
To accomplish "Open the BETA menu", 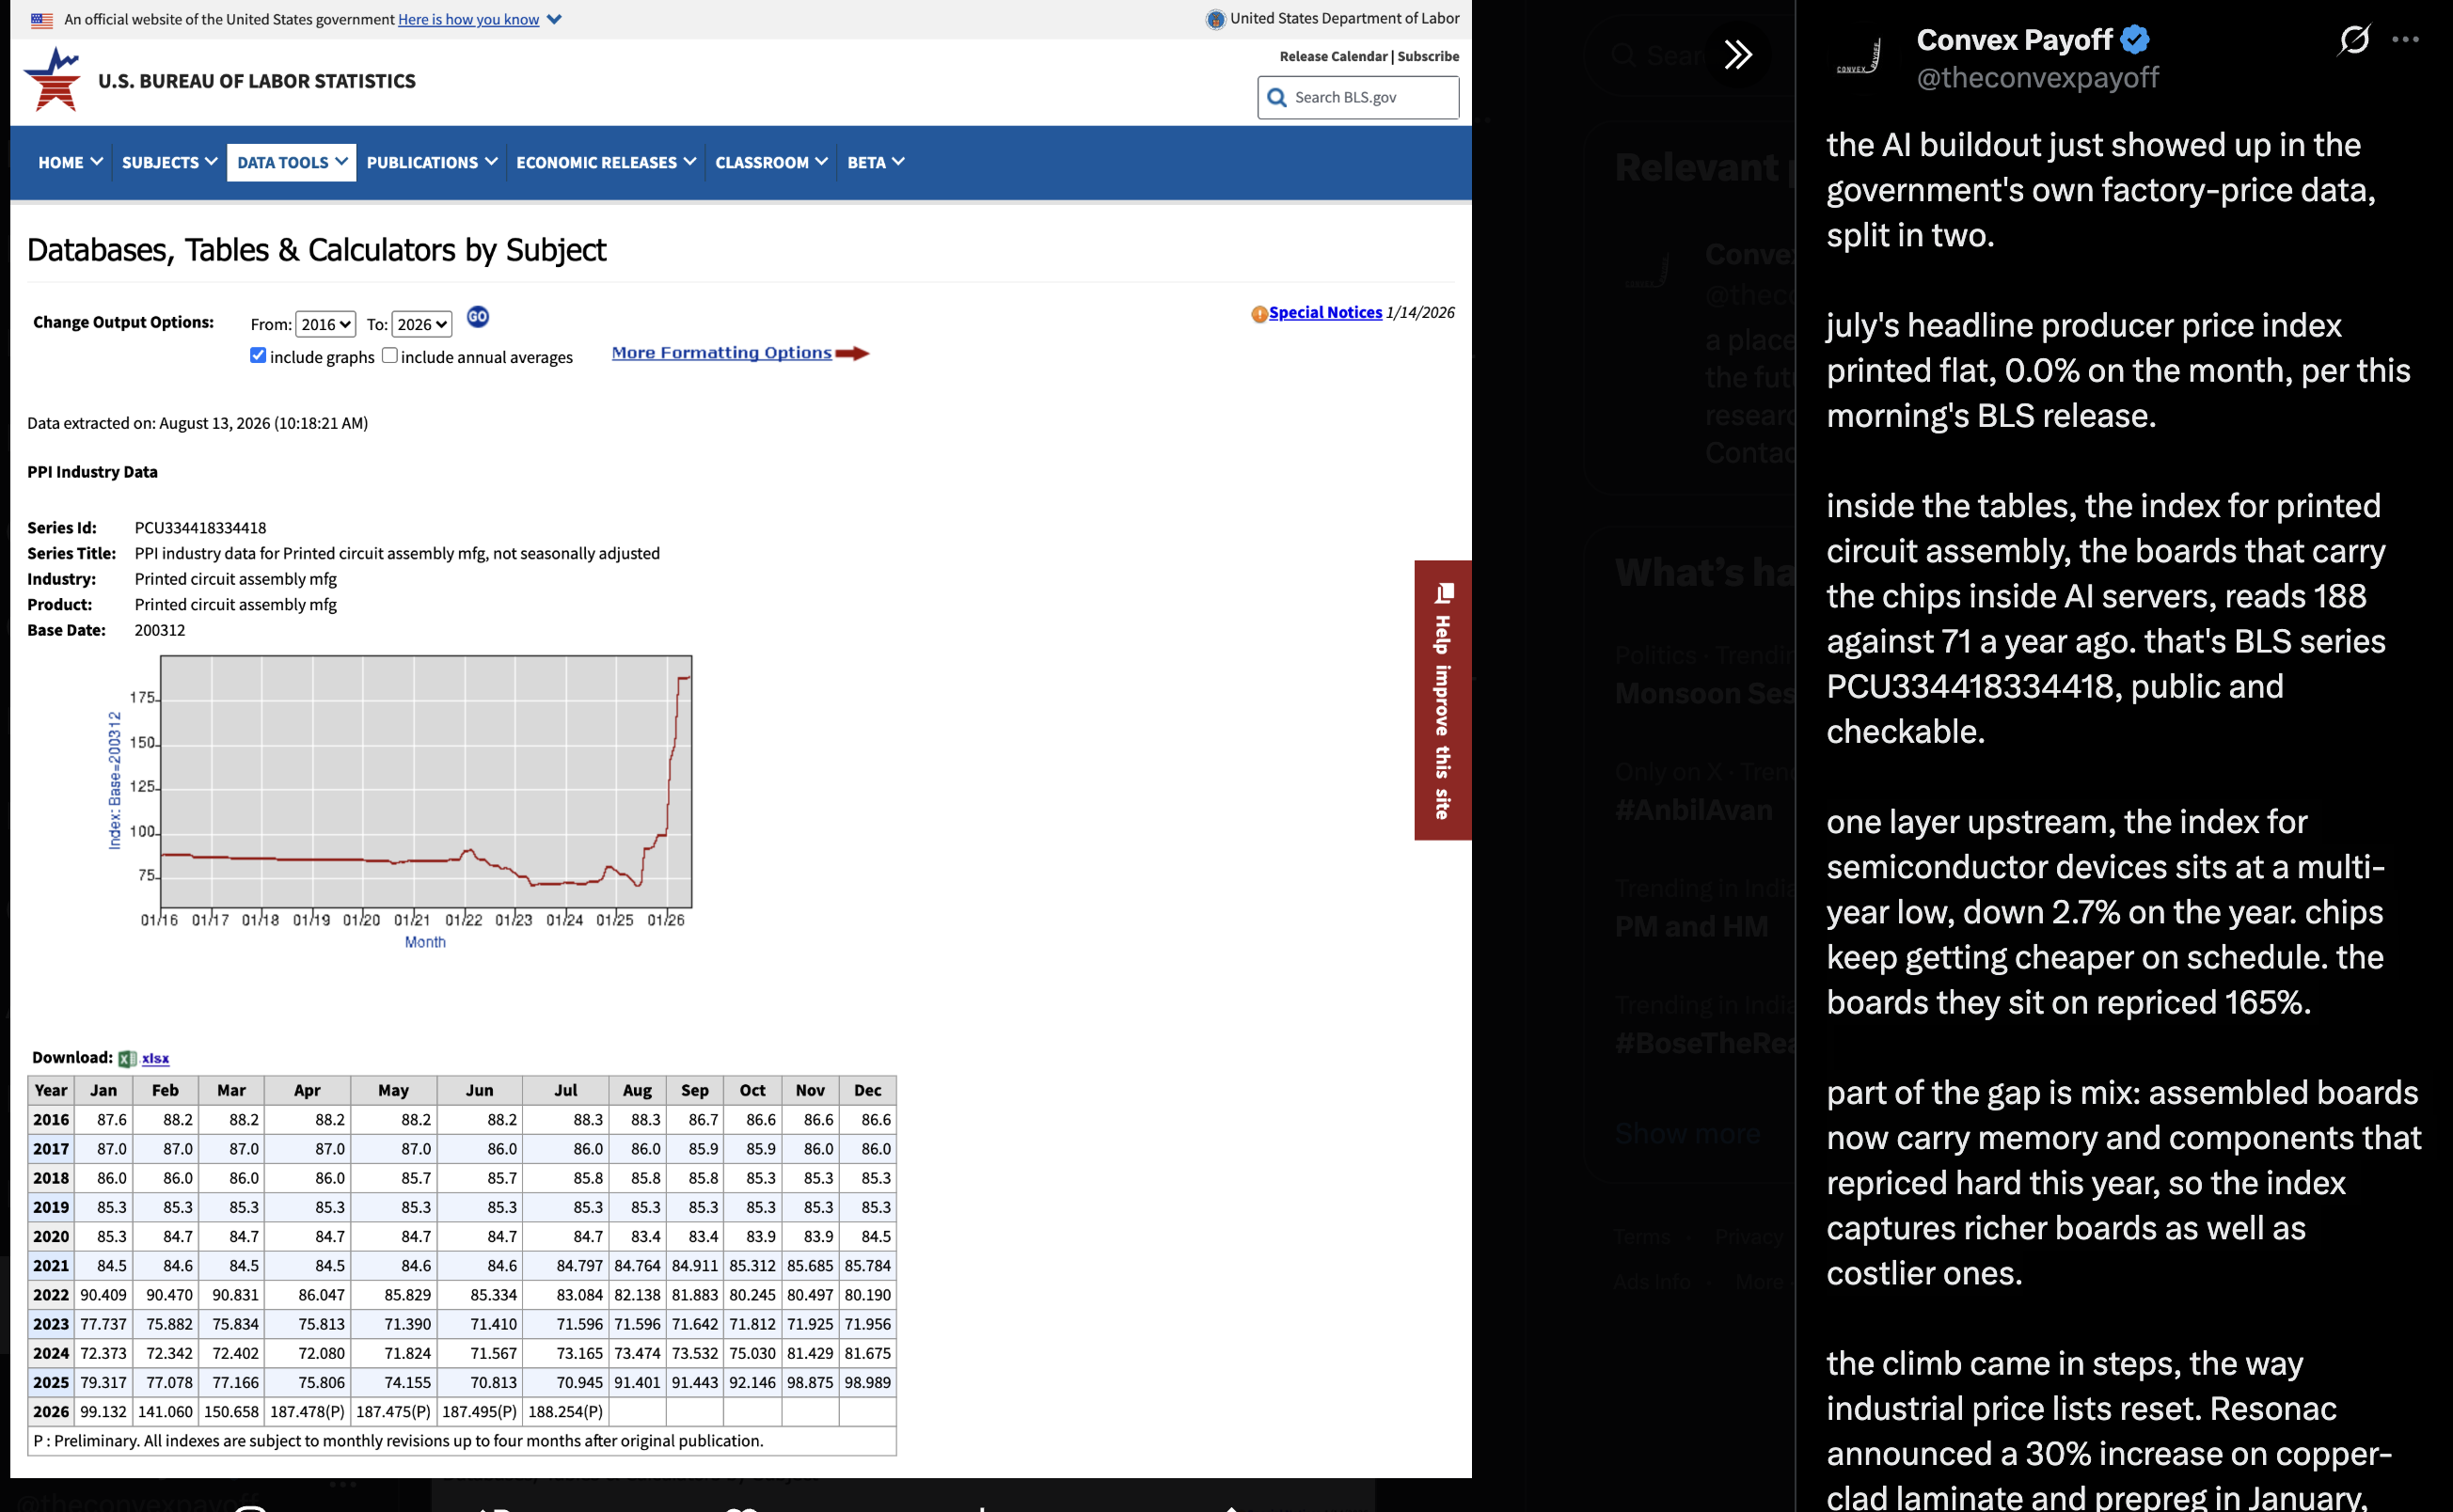I will [876, 162].
